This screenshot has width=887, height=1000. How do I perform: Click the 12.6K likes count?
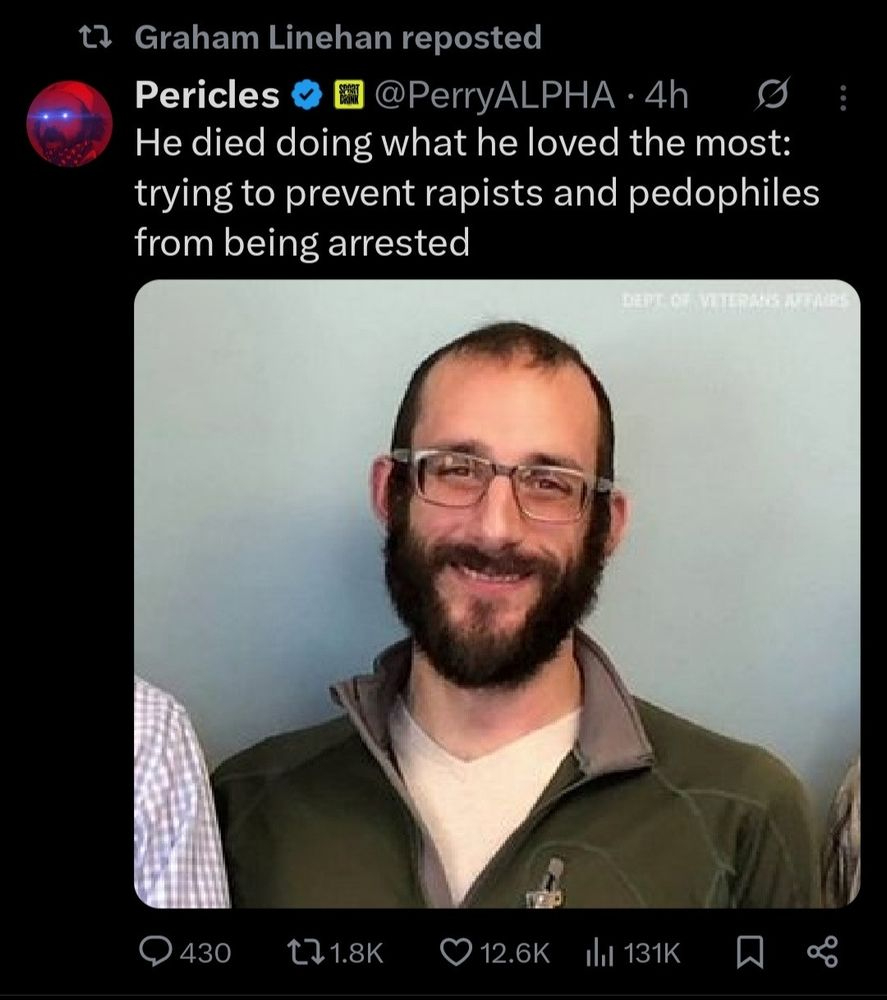[514, 953]
